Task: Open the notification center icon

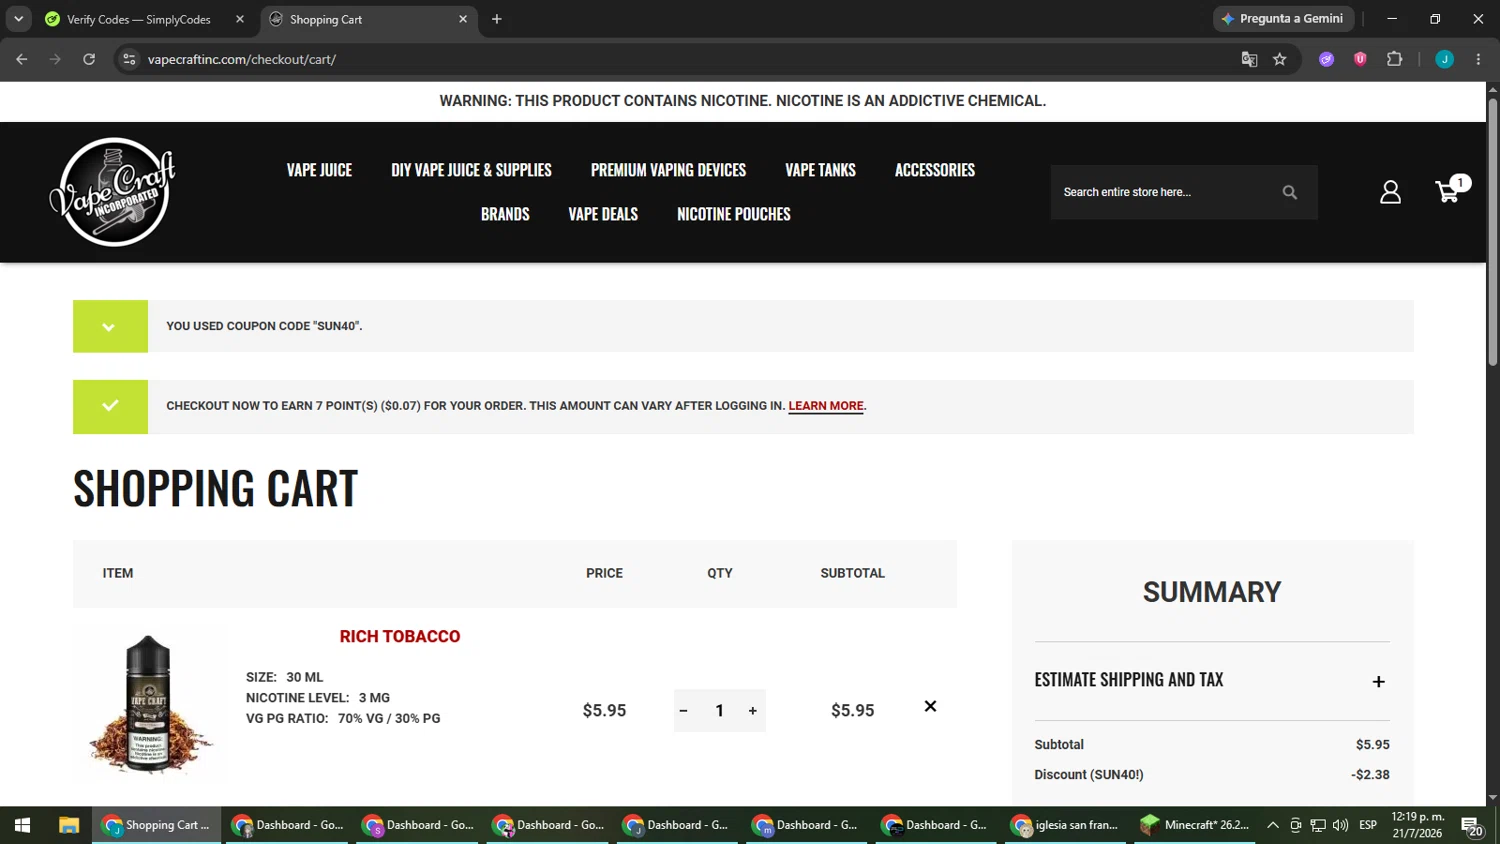Action: click(x=1472, y=825)
